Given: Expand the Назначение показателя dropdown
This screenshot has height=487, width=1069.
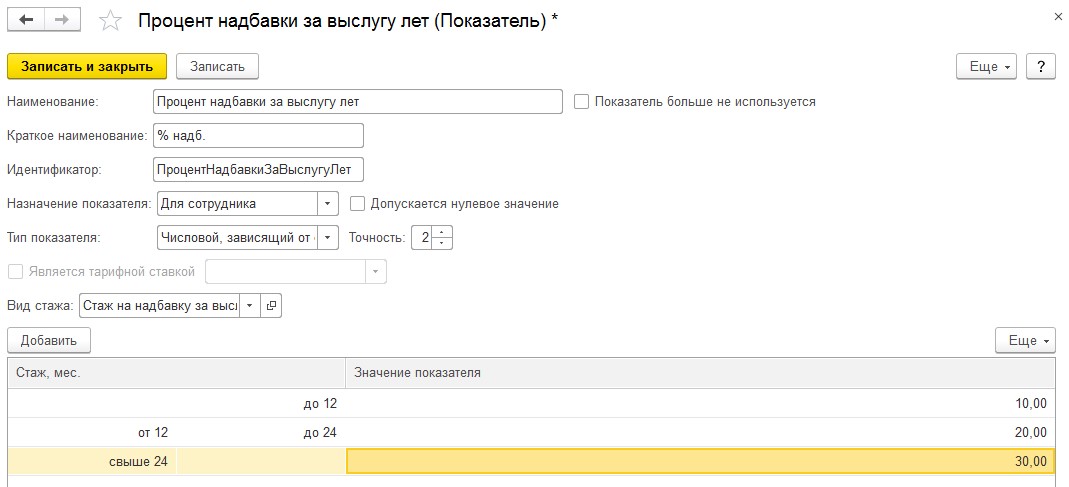Looking at the screenshot, I should 328,204.
